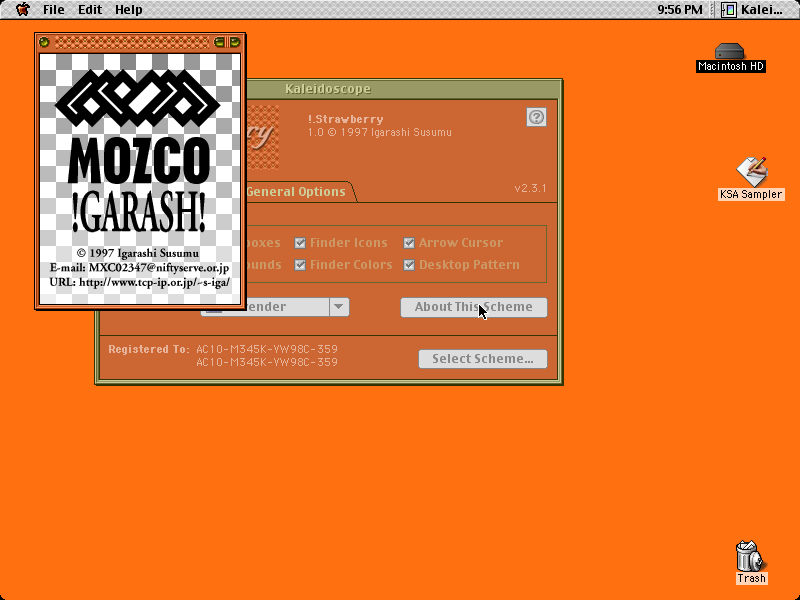The width and height of the screenshot is (800, 600).
Task: Click the Select Scheme... button
Action: [483, 359]
